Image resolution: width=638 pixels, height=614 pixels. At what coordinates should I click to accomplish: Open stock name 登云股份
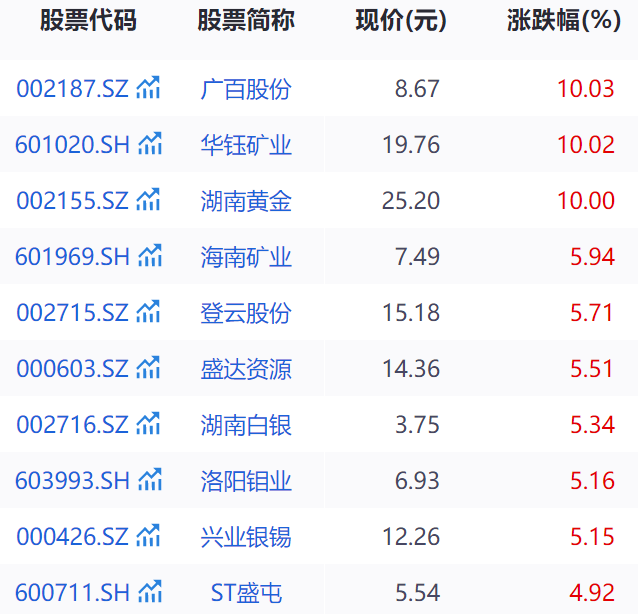(x=246, y=313)
